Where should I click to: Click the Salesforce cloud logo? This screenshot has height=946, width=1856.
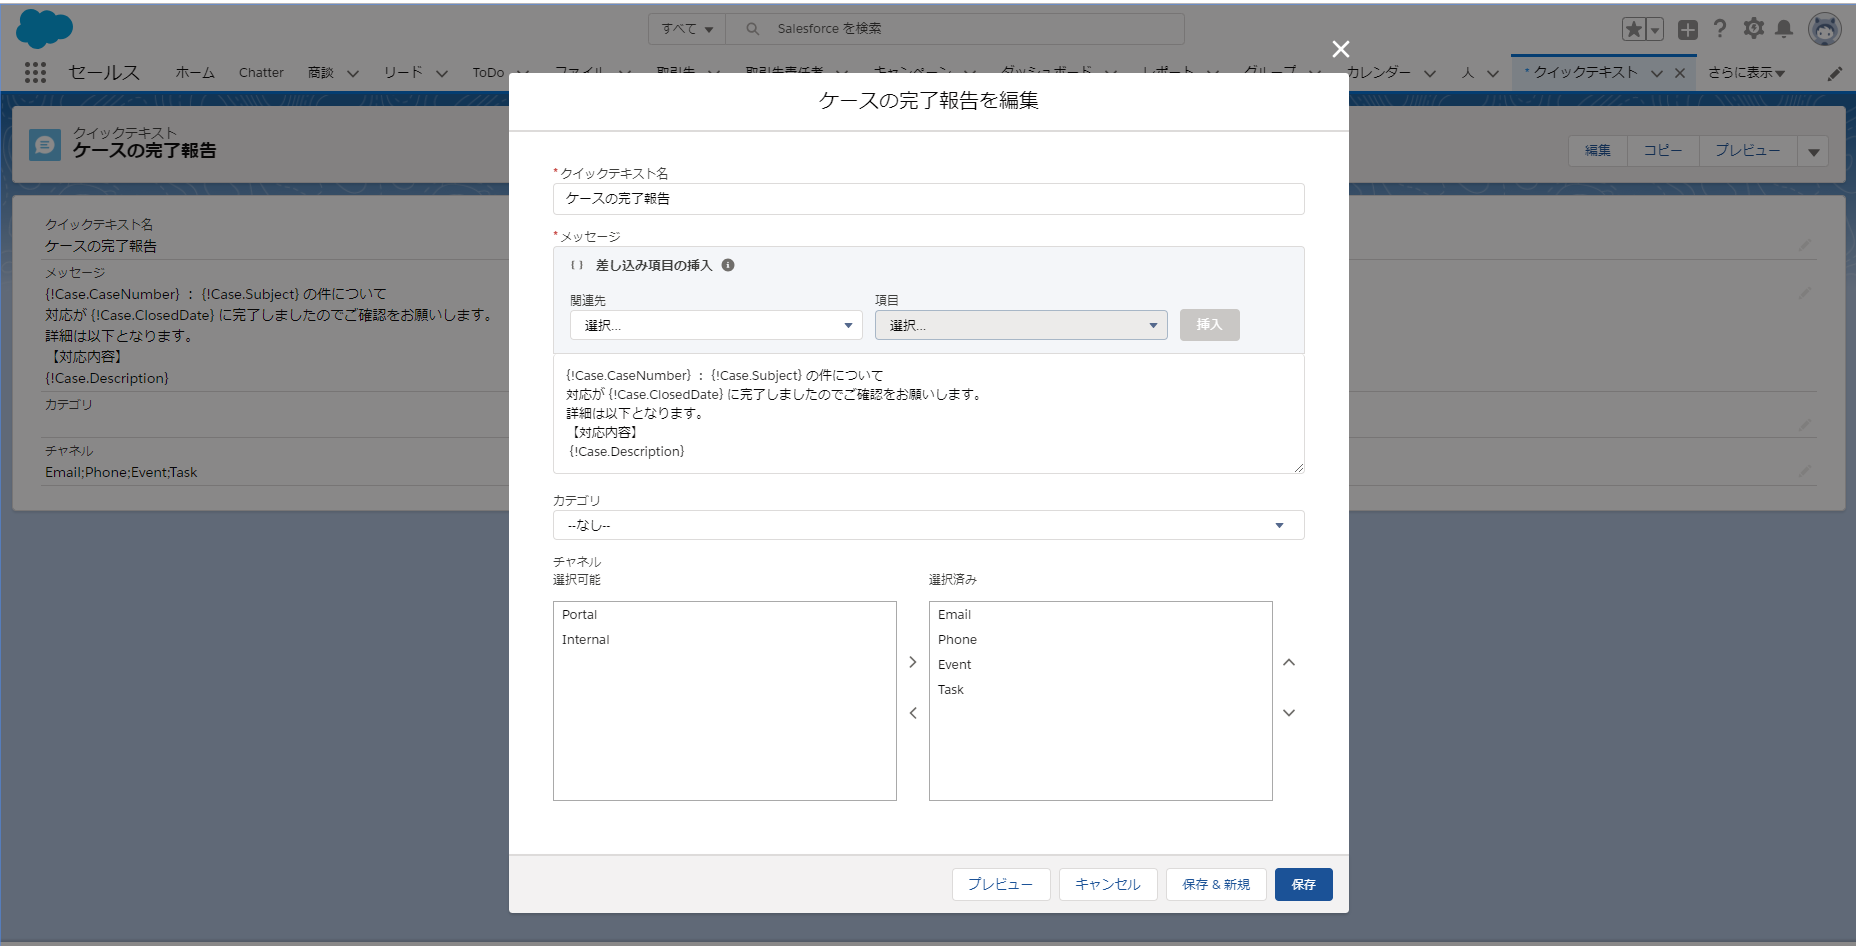click(x=45, y=28)
